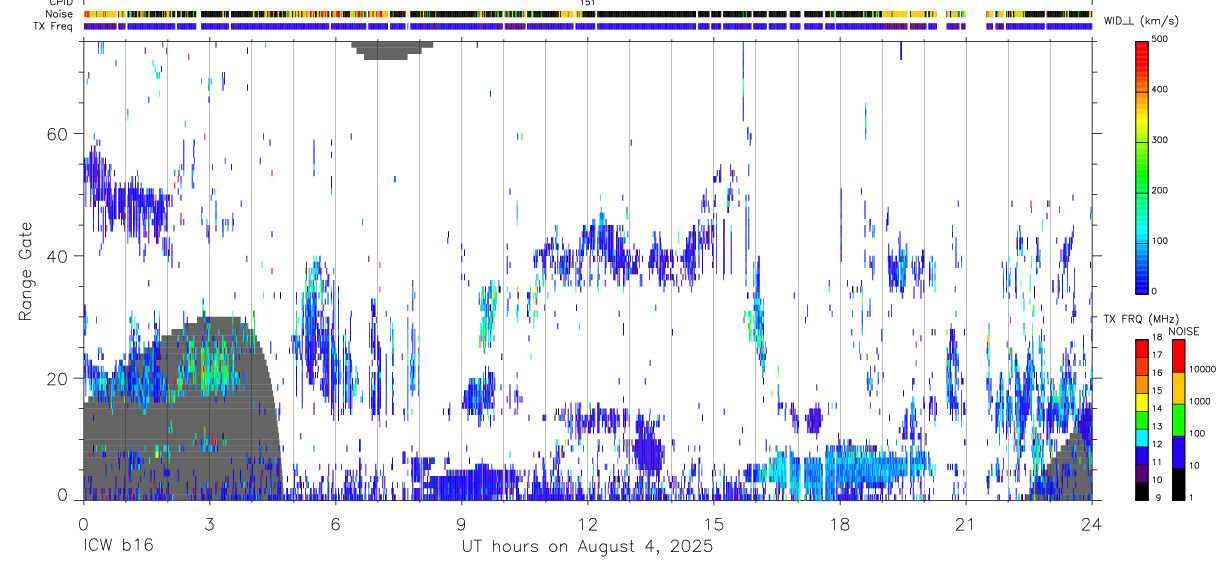Viewport: 1228px width, 567px height.
Task: Click the '1' value on NOISE legend
Action: [x=1191, y=498]
